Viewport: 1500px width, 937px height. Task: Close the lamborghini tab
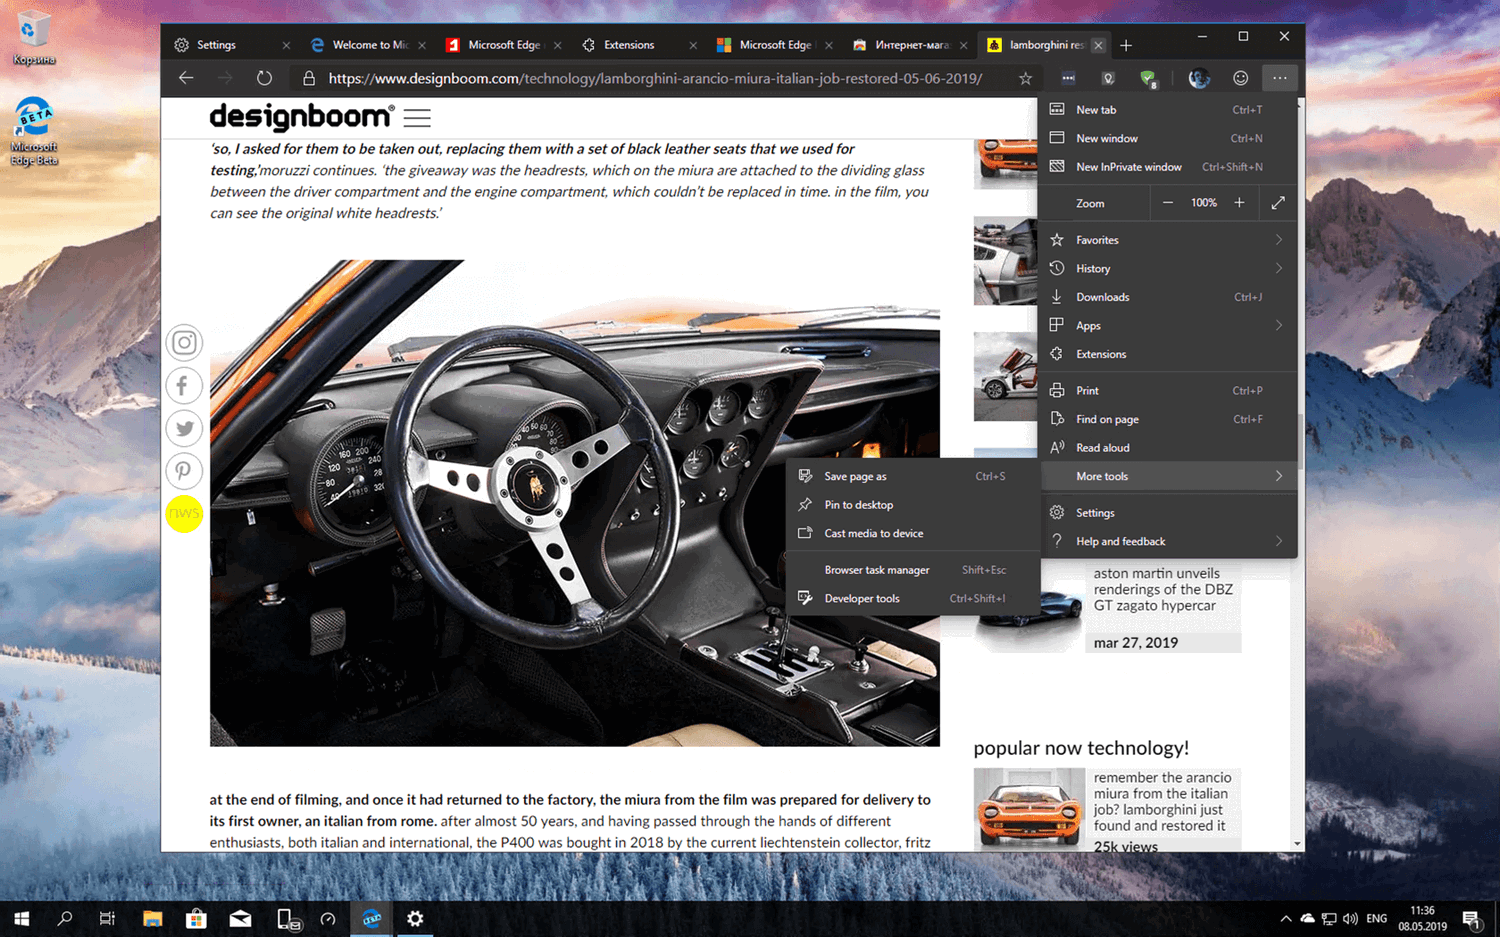click(x=1098, y=45)
